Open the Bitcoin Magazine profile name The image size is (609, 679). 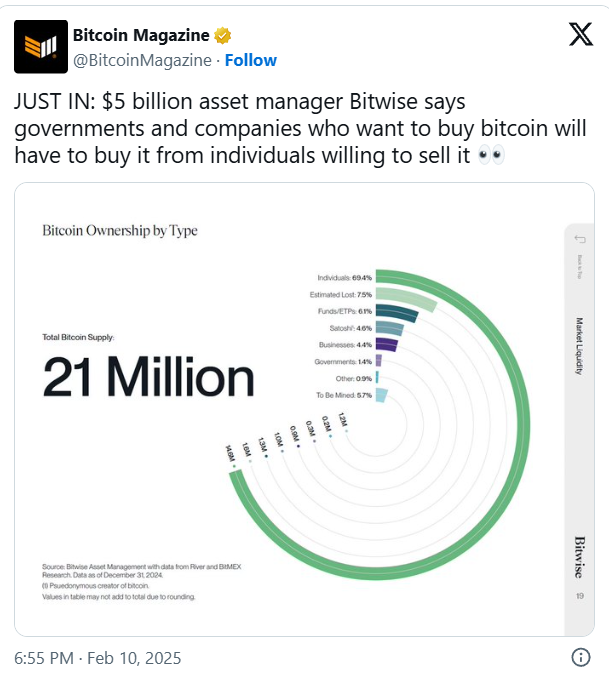[x=141, y=36]
